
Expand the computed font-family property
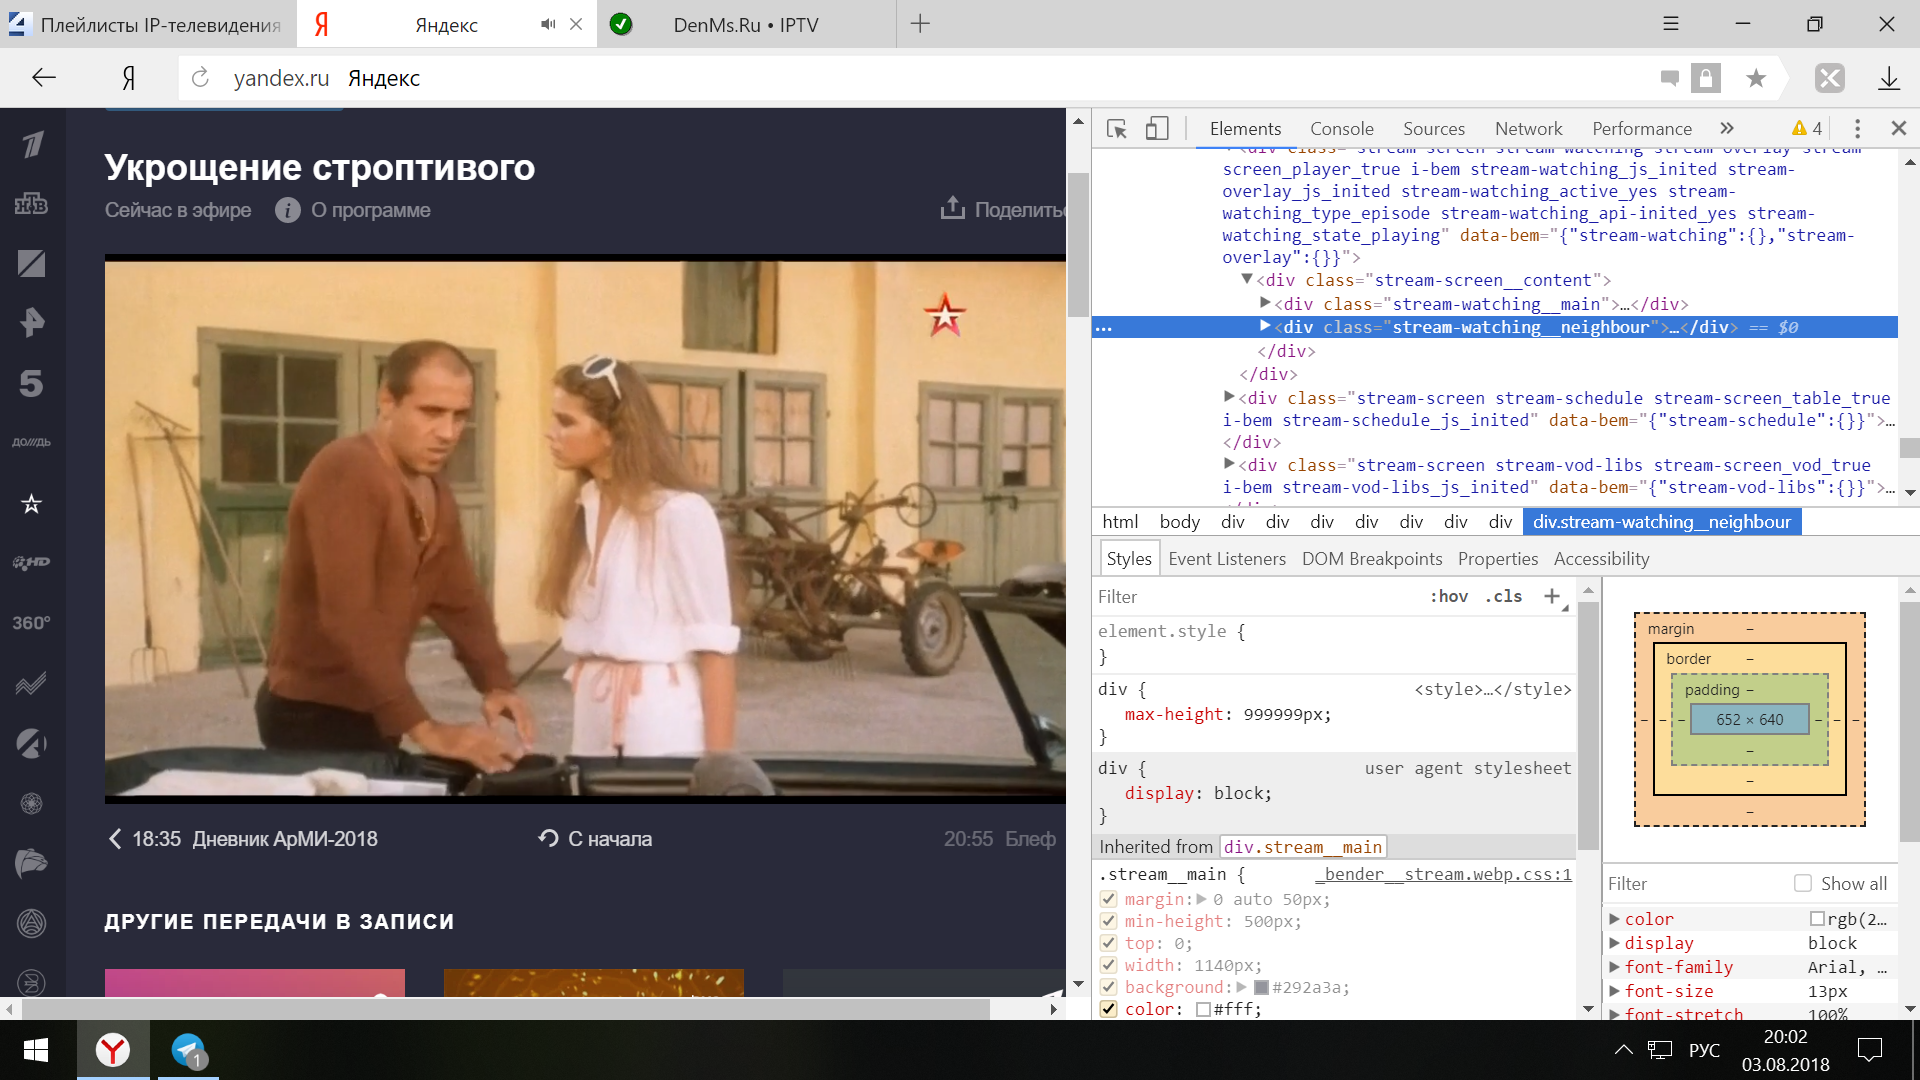pos(1614,967)
